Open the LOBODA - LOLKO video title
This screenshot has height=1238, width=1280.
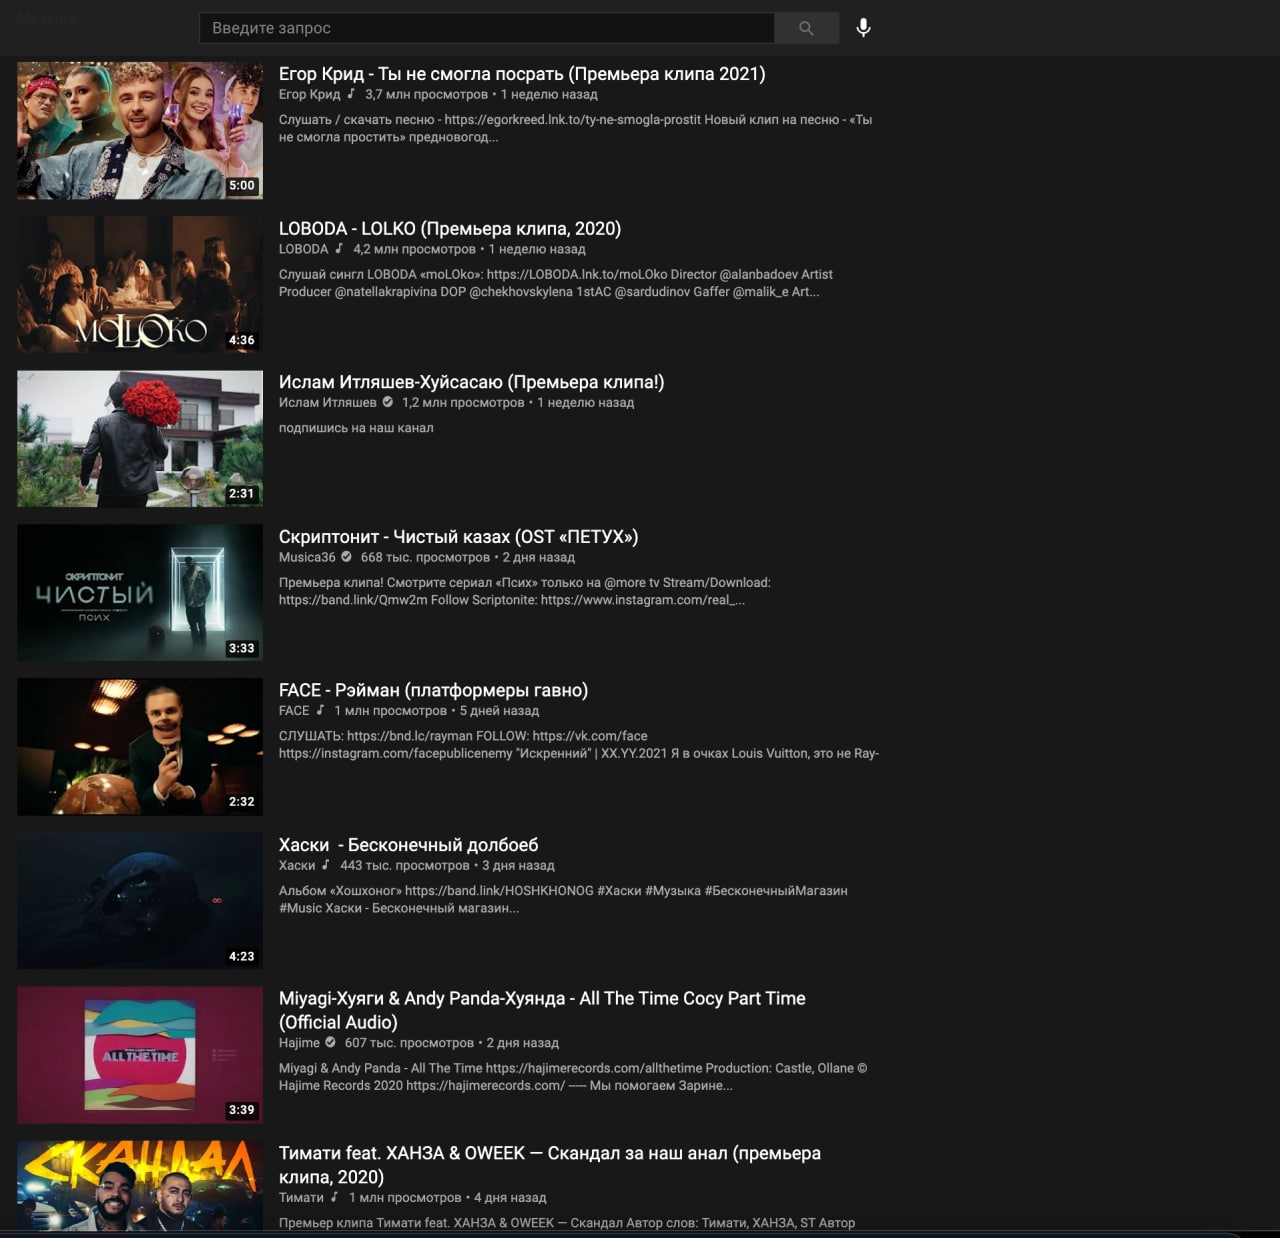coord(450,229)
